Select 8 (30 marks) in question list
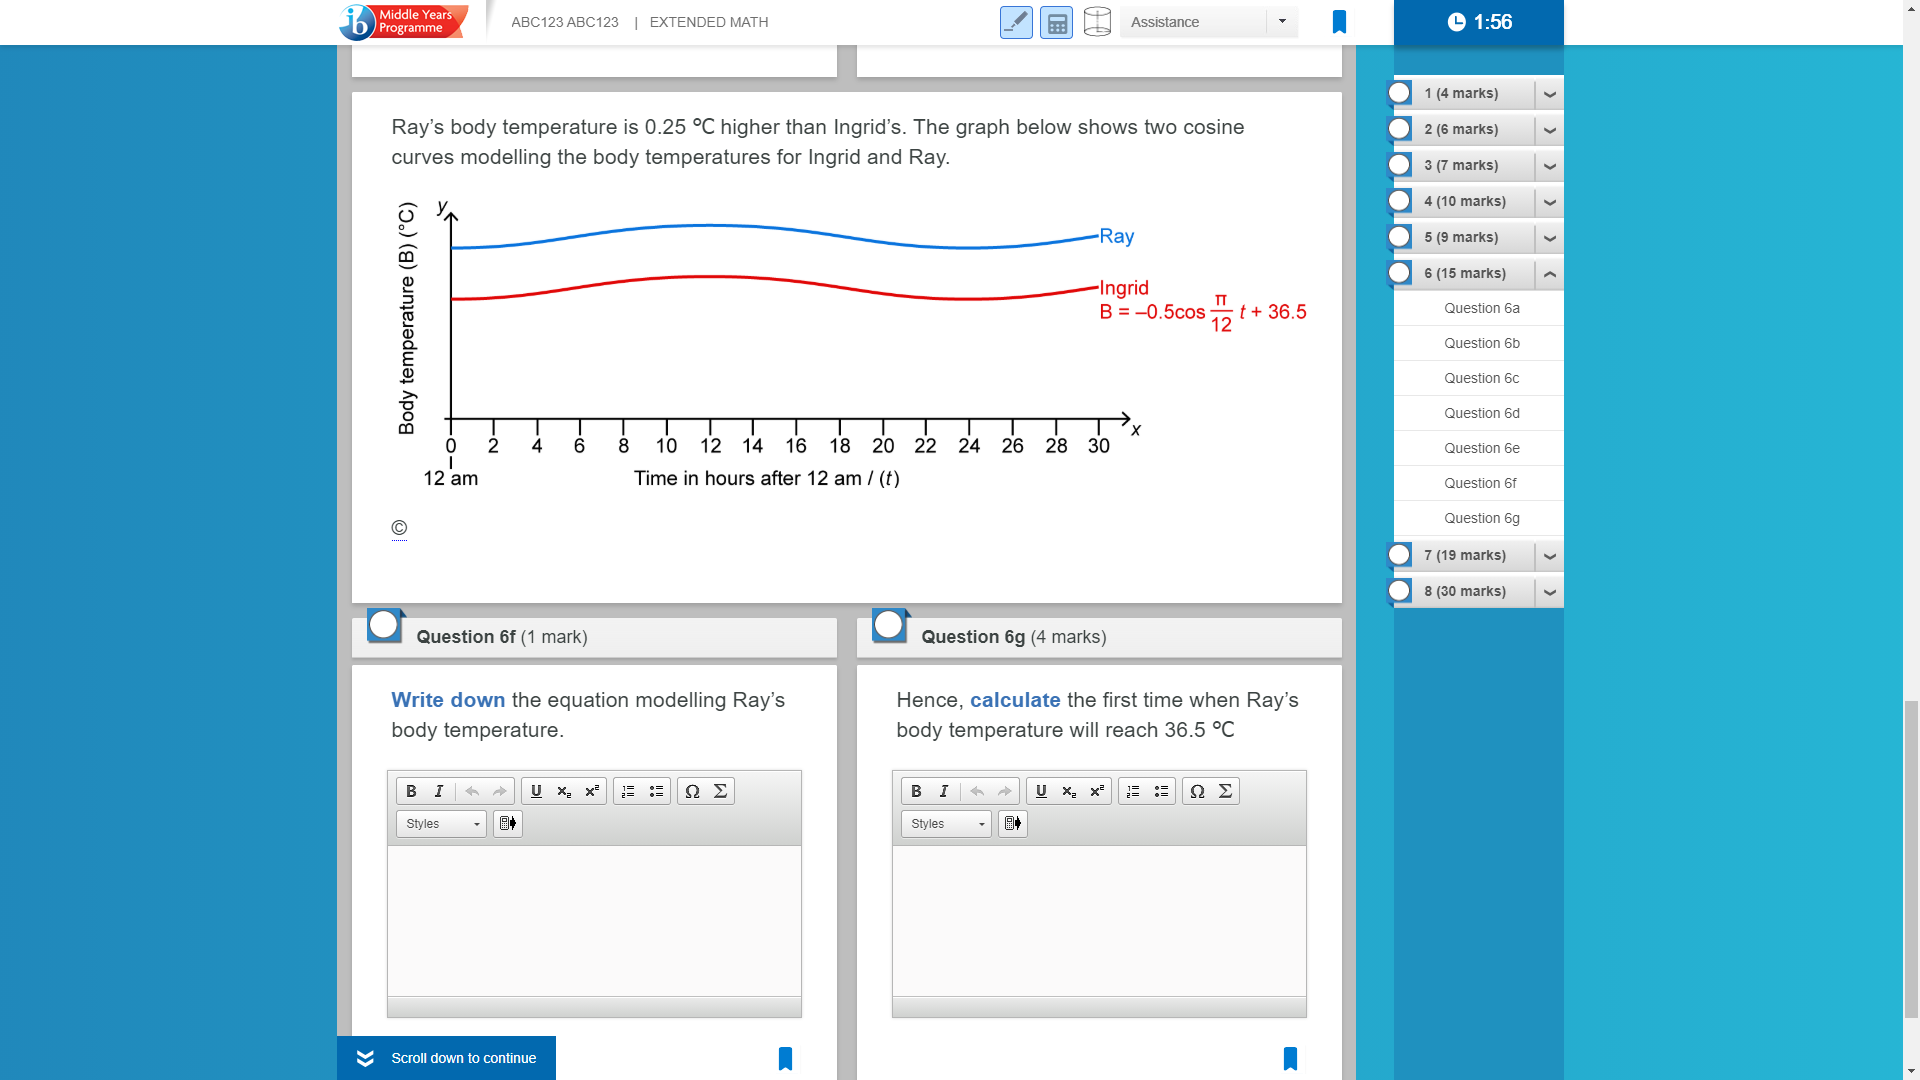The width and height of the screenshot is (1920, 1080). pyautogui.click(x=1465, y=591)
